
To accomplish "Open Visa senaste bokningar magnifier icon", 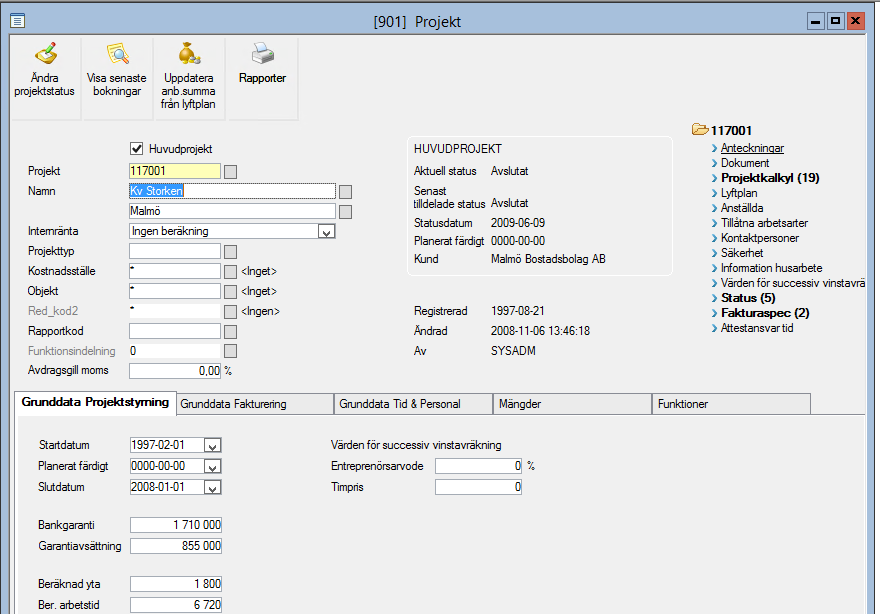I will 118,54.
